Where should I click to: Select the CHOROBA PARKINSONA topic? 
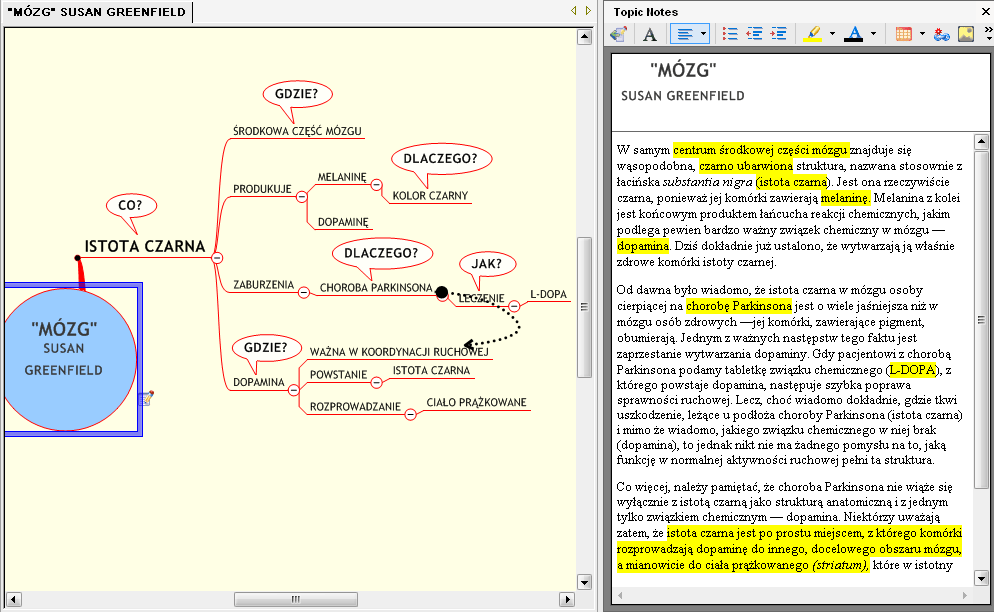[375, 288]
